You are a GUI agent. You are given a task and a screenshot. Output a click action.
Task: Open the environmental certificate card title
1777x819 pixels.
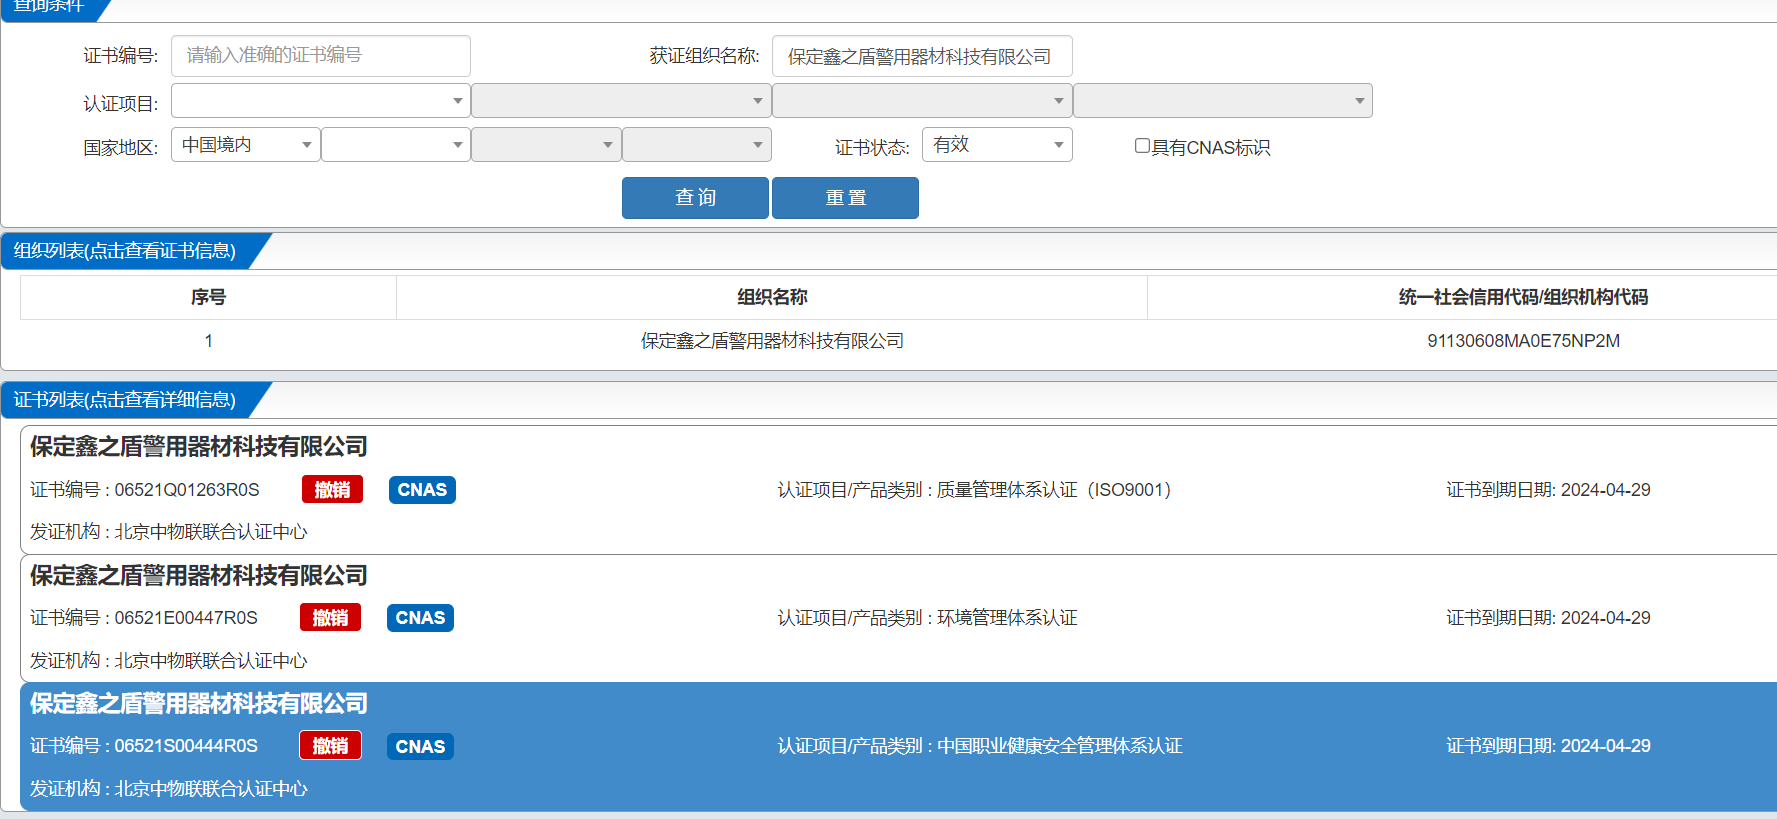[199, 576]
